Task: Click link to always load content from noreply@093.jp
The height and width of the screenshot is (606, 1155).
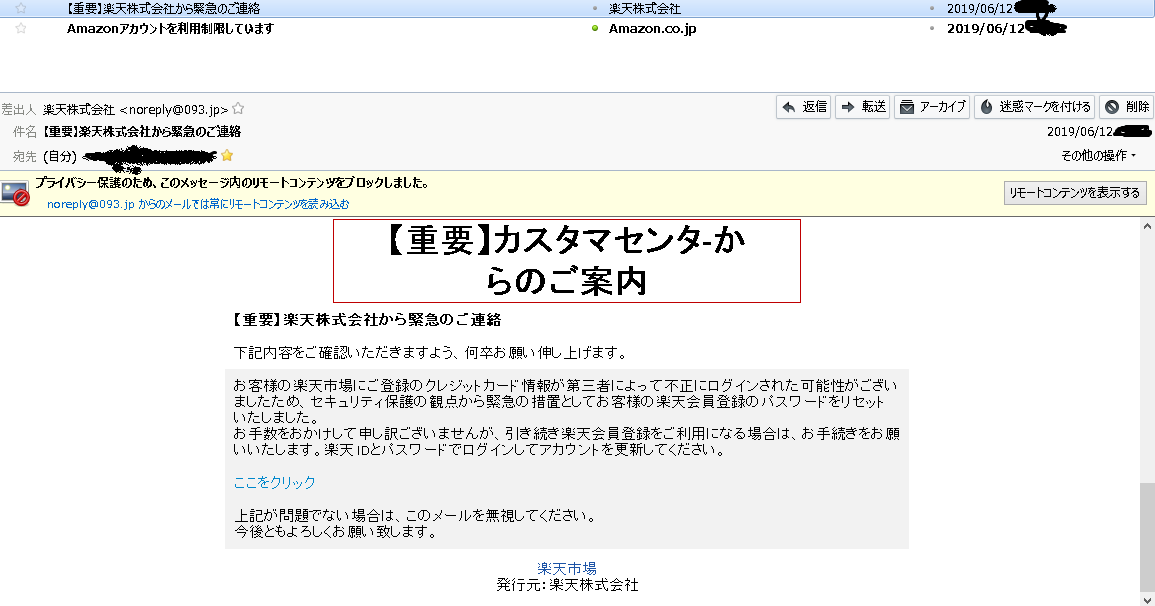Action: [198, 204]
